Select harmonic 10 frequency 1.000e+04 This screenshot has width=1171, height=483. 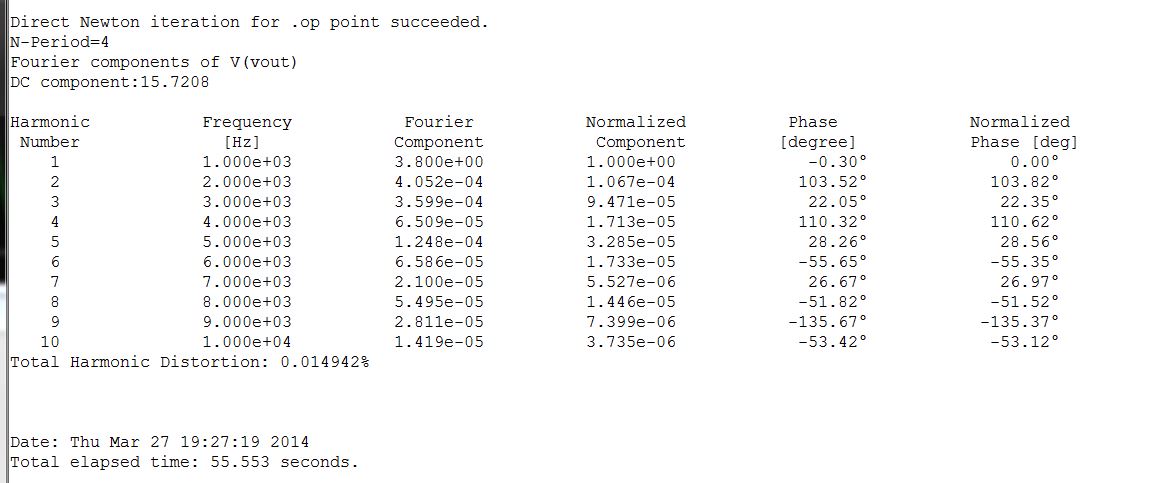tap(247, 342)
